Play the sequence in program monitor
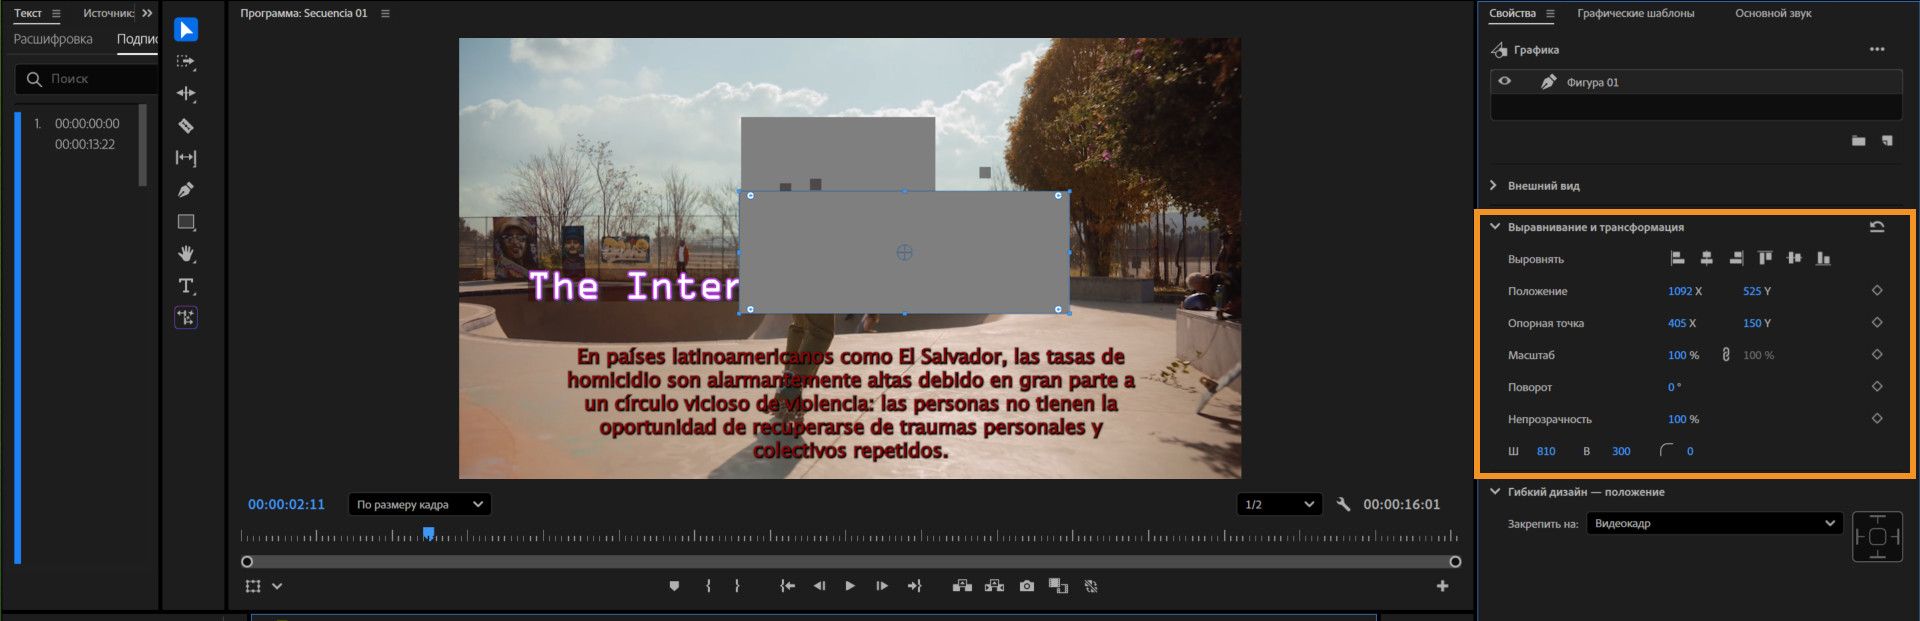Screen dimensions: 1920x621 [850, 586]
